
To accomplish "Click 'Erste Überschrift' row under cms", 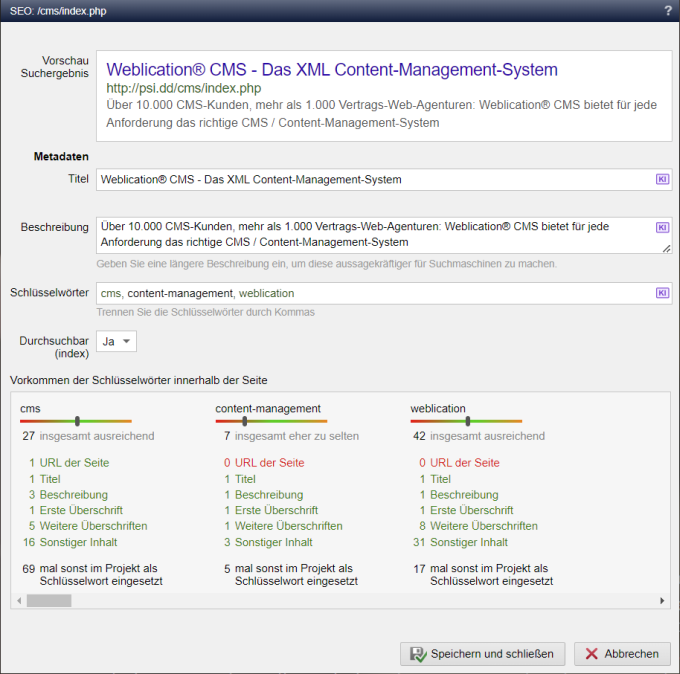I will point(76,510).
